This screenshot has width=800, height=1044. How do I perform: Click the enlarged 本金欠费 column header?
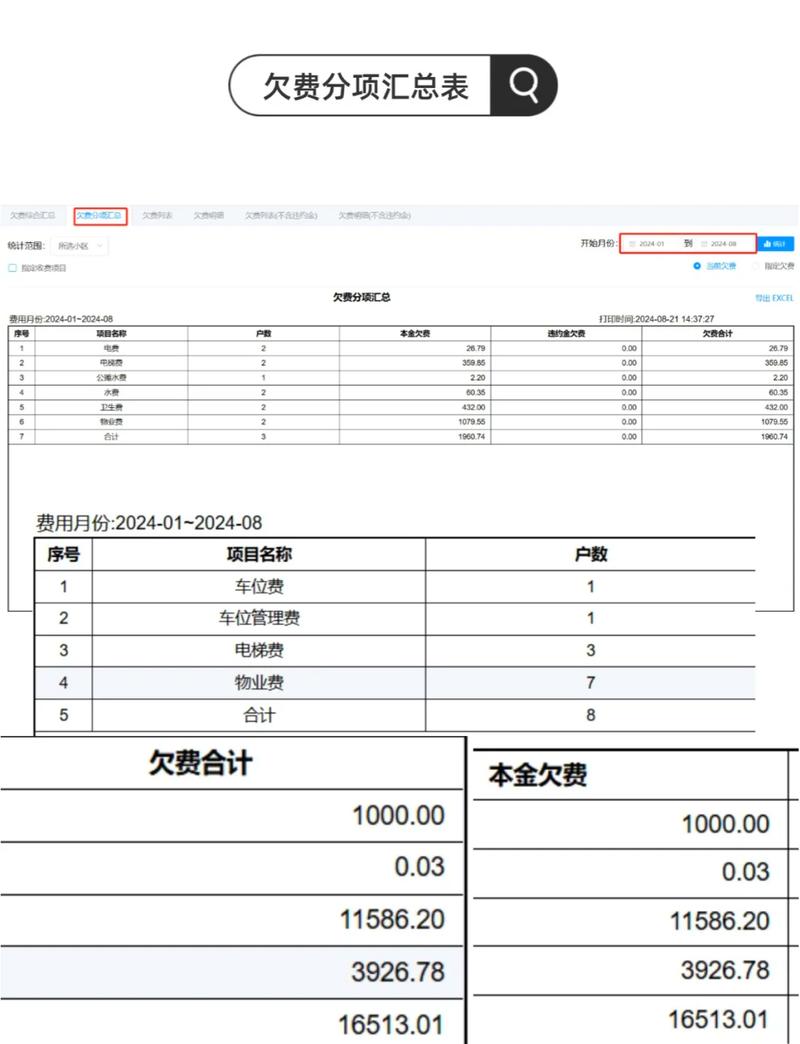pos(538,774)
